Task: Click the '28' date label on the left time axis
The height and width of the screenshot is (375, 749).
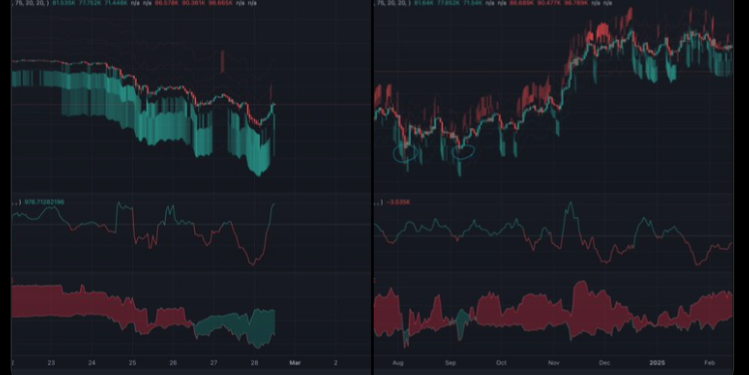Action: point(255,363)
